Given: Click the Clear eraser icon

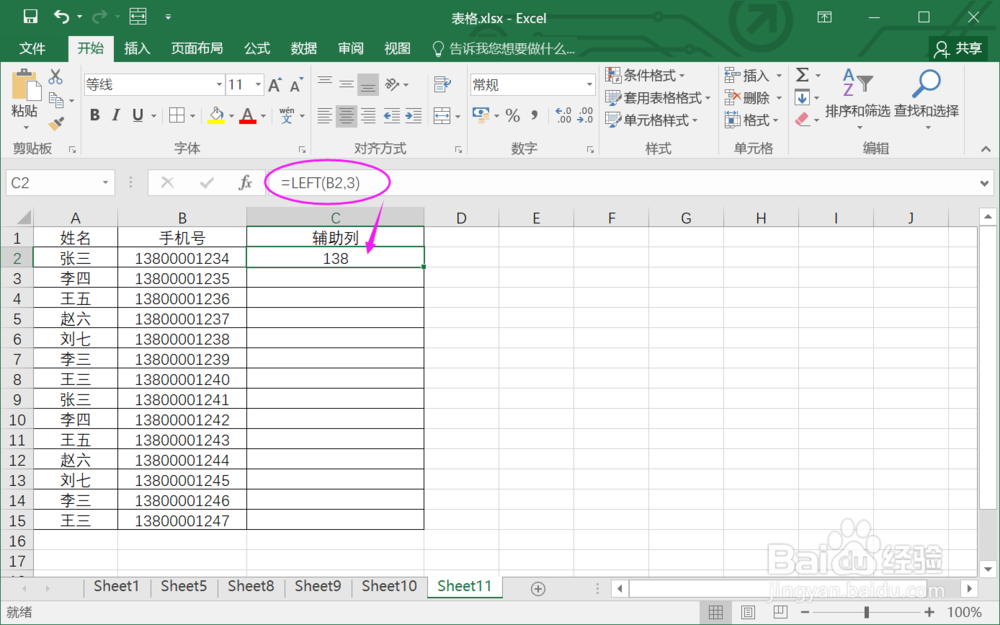Looking at the screenshot, I should [802, 119].
